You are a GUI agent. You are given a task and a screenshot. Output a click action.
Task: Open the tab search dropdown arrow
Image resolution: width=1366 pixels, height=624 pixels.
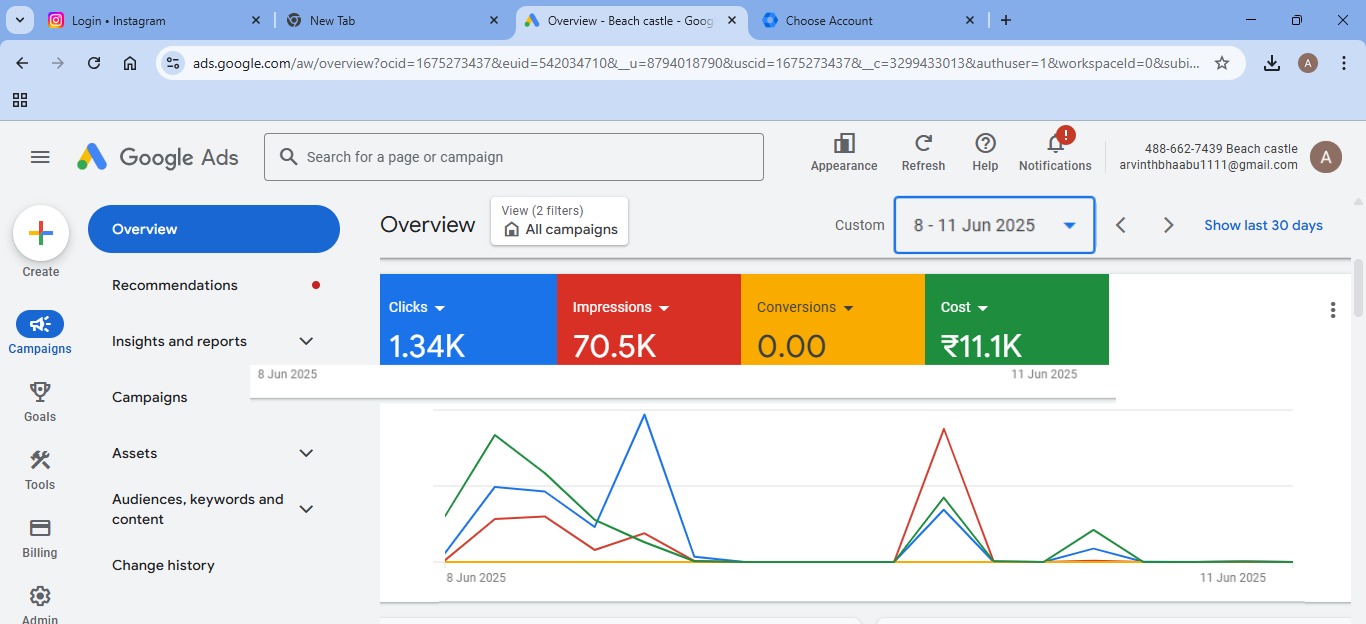point(20,20)
